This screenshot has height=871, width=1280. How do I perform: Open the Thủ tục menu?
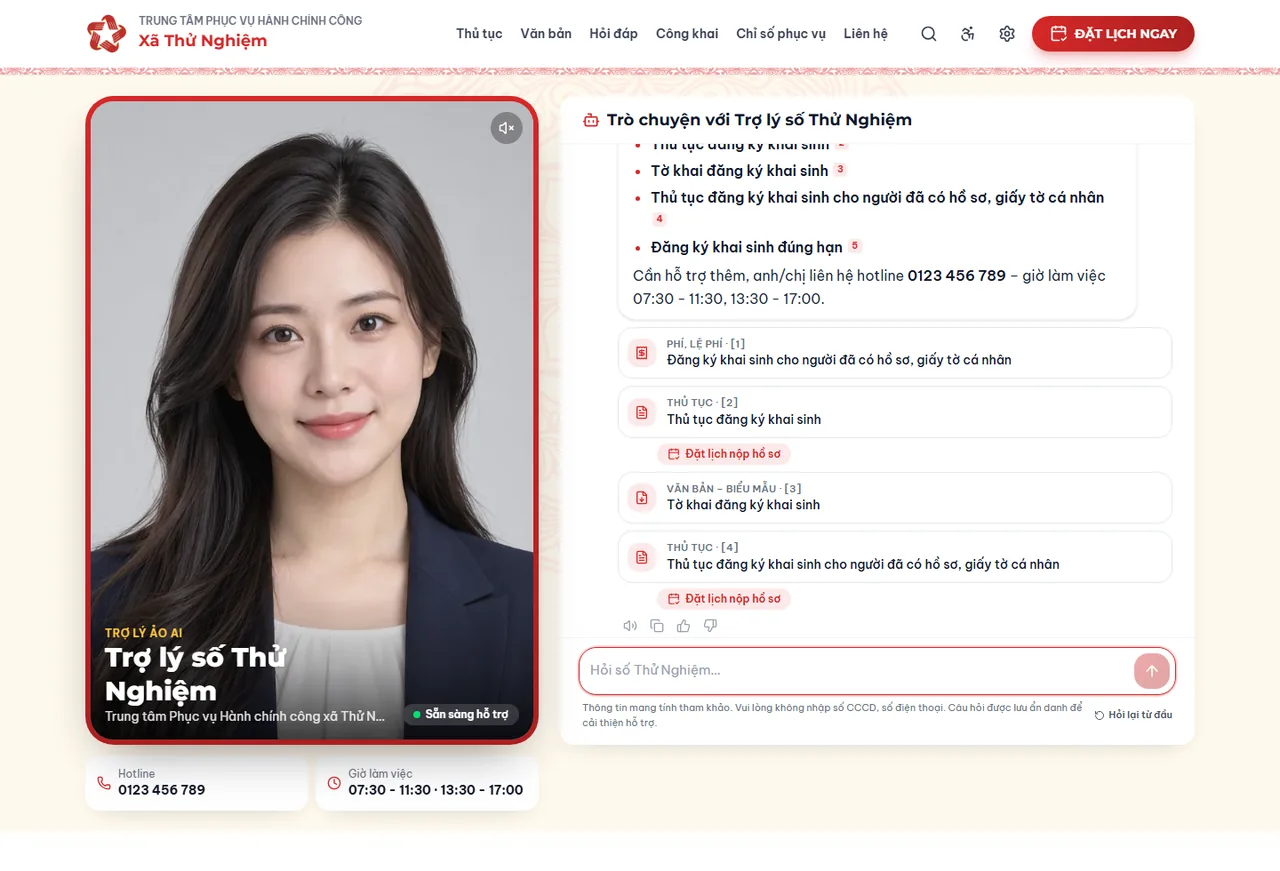tap(479, 34)
